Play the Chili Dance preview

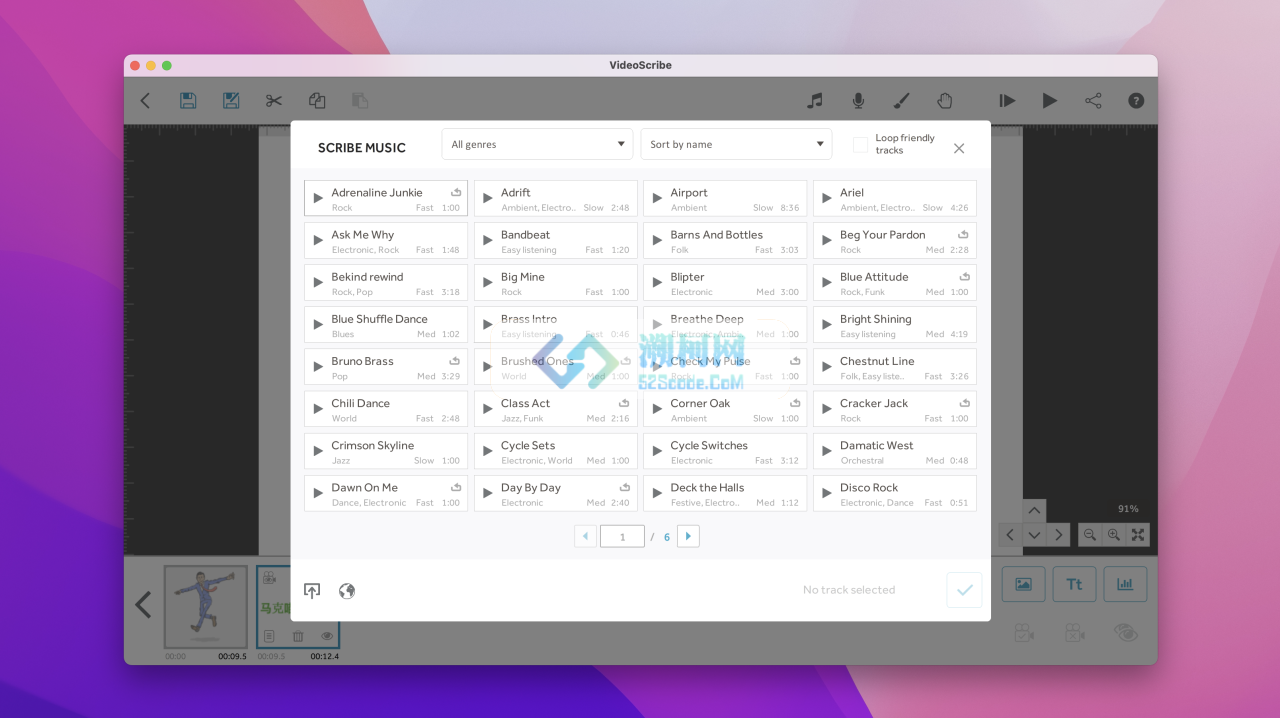click(318, 409)
